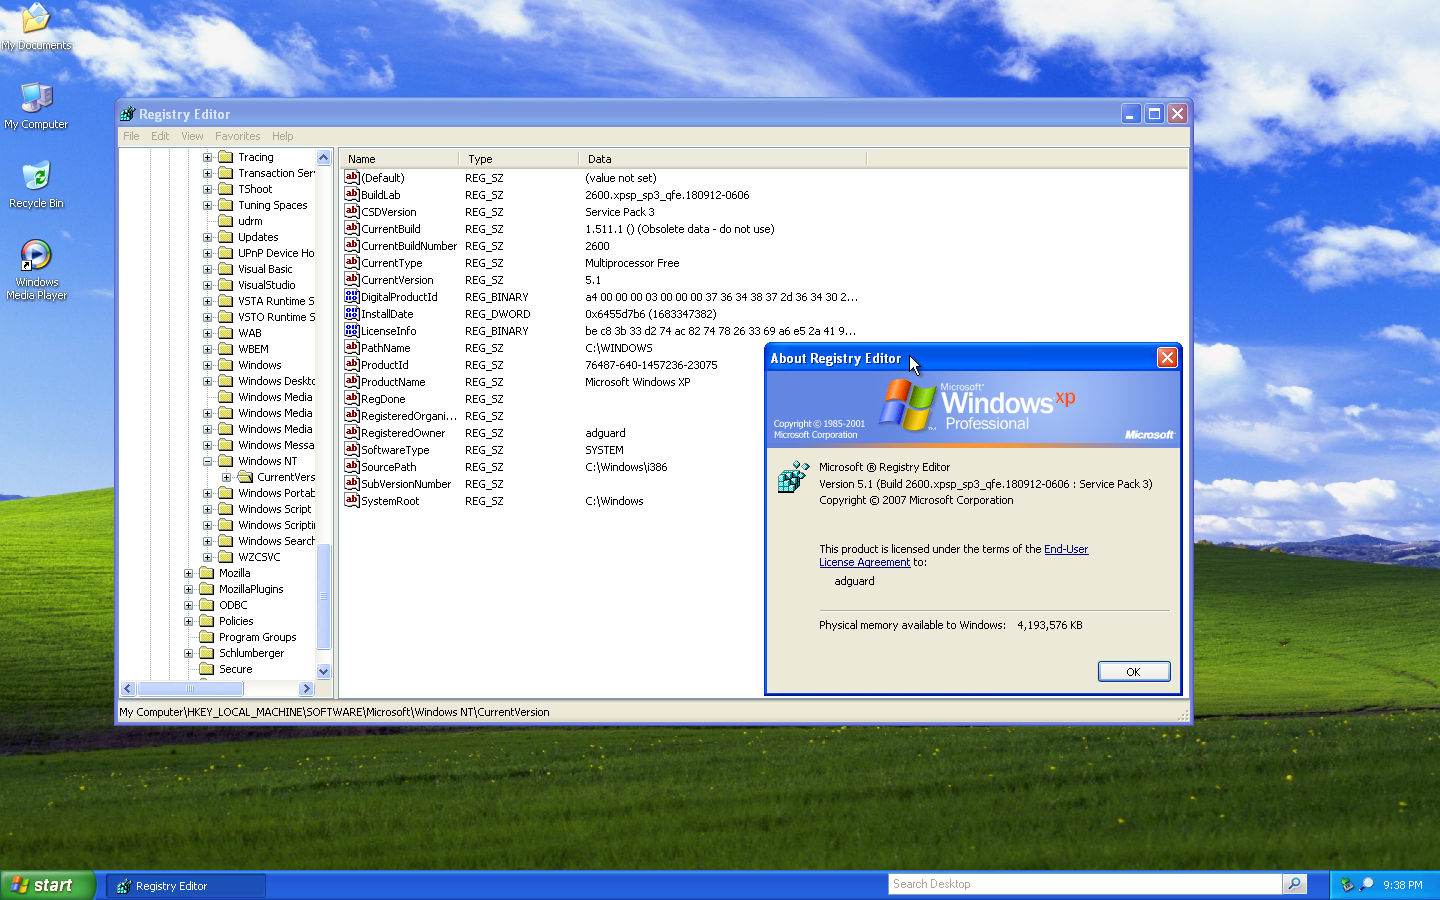Image resolution: width=1440 pixels, height=900 pixels.
Task: Expand the WZCSVC tree node
Action: tap(207, 557)
